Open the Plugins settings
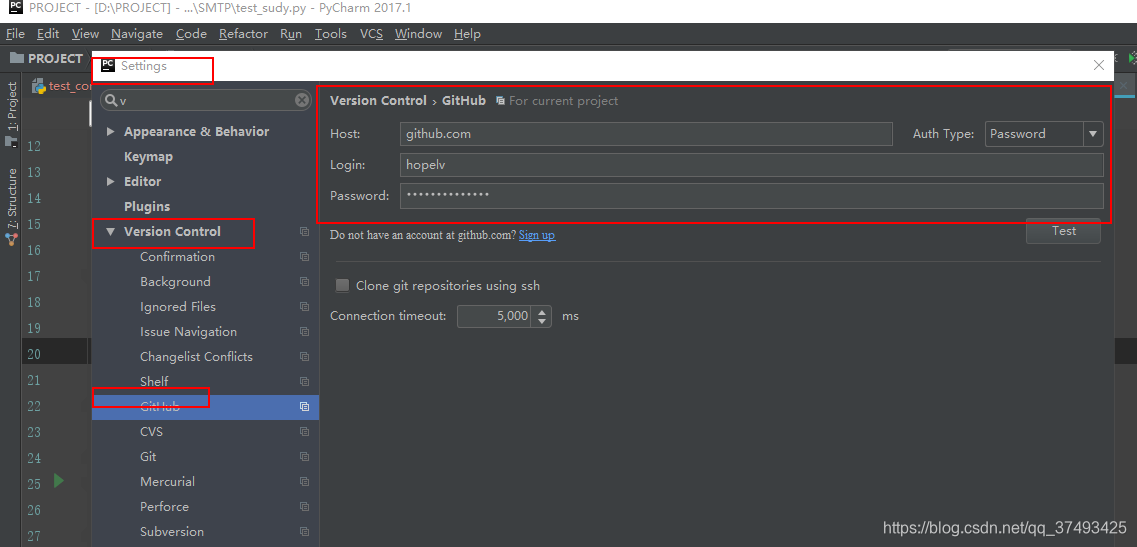The image size is (1137, 547). tap(147, 207)
